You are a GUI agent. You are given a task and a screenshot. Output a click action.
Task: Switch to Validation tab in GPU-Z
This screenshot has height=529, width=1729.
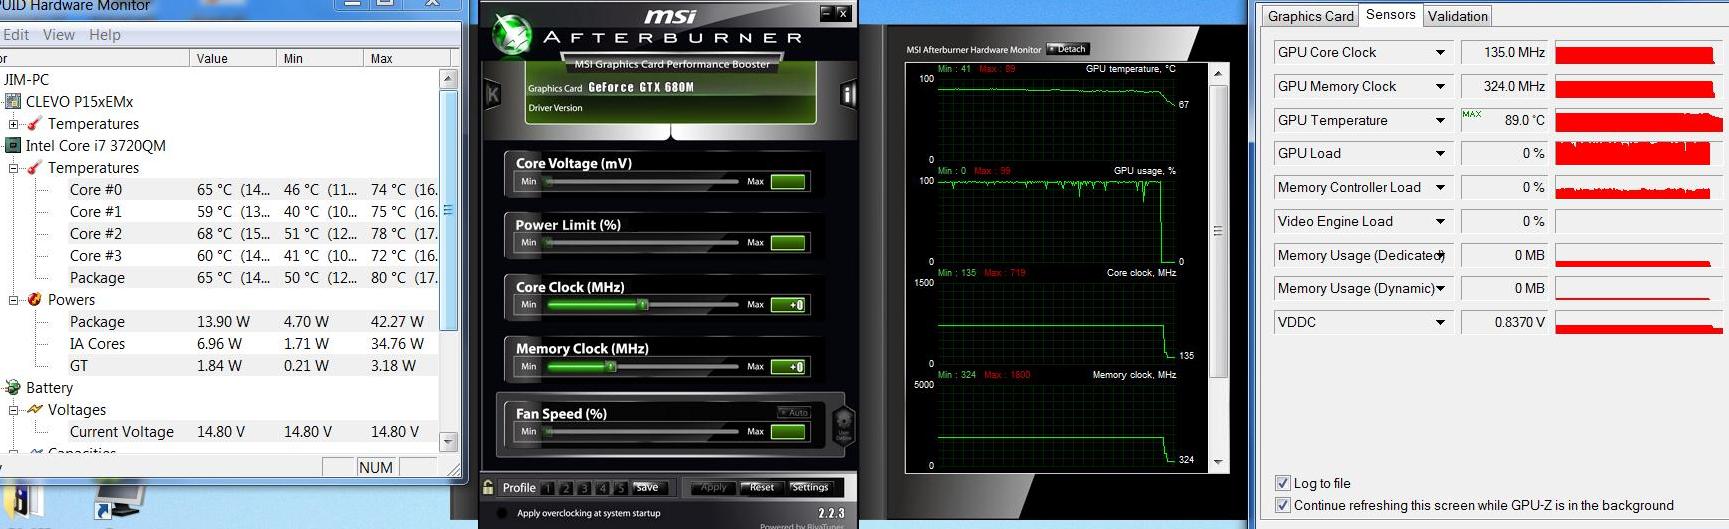pyautogui.click(x=1457, y=16)
